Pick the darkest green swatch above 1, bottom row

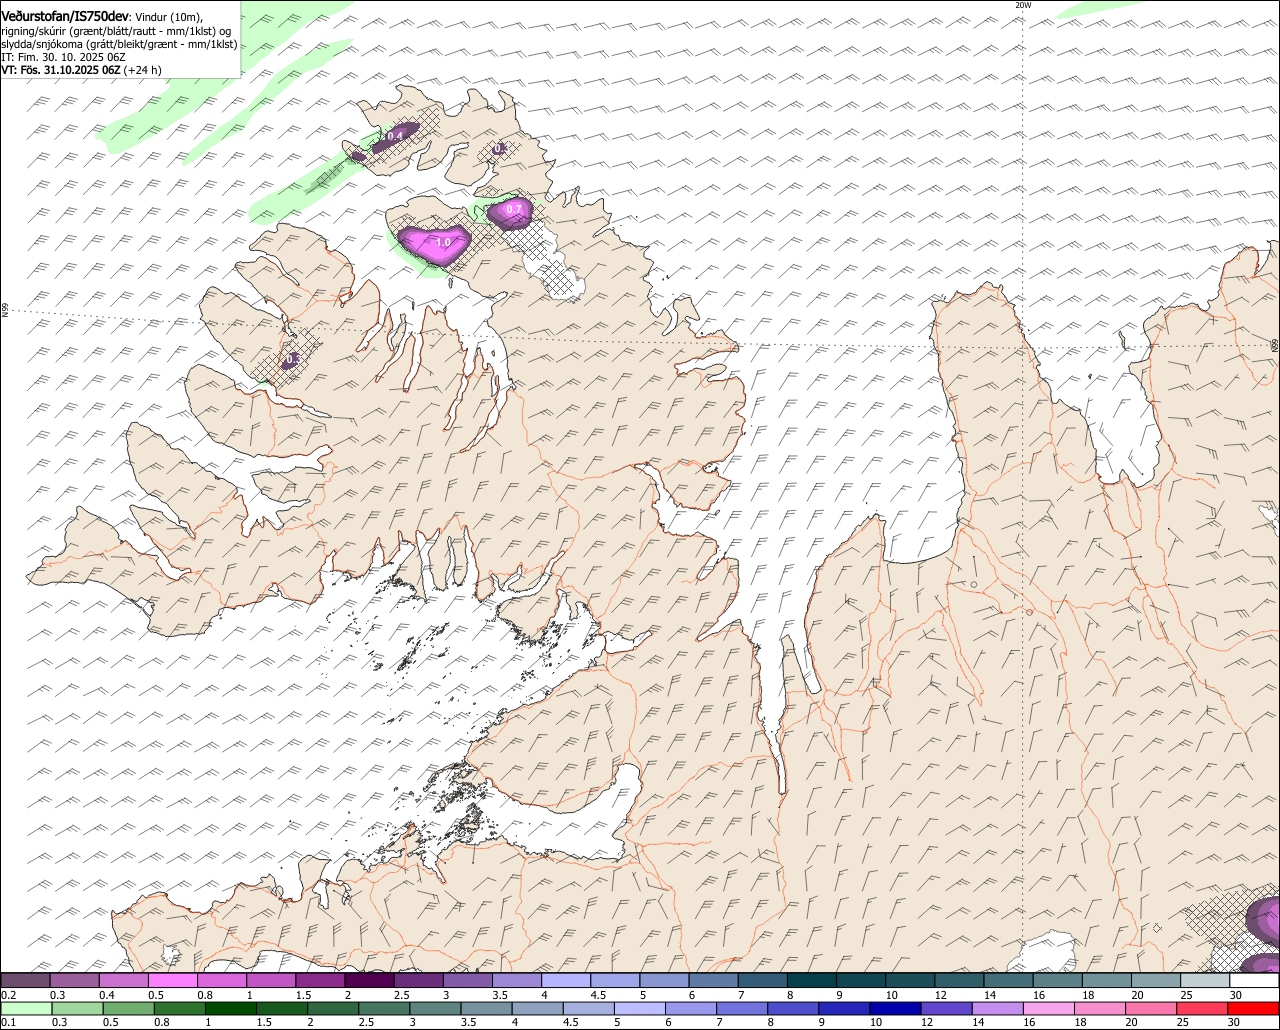point(232,1008)
